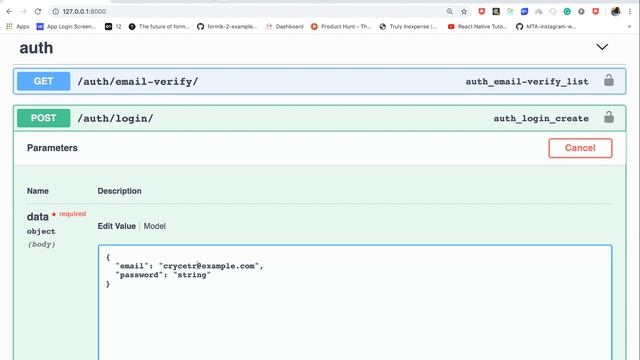The width and height of the screenshot is (640, 360).
Task: Click the blue square extension icon
Action: [524, 11]
